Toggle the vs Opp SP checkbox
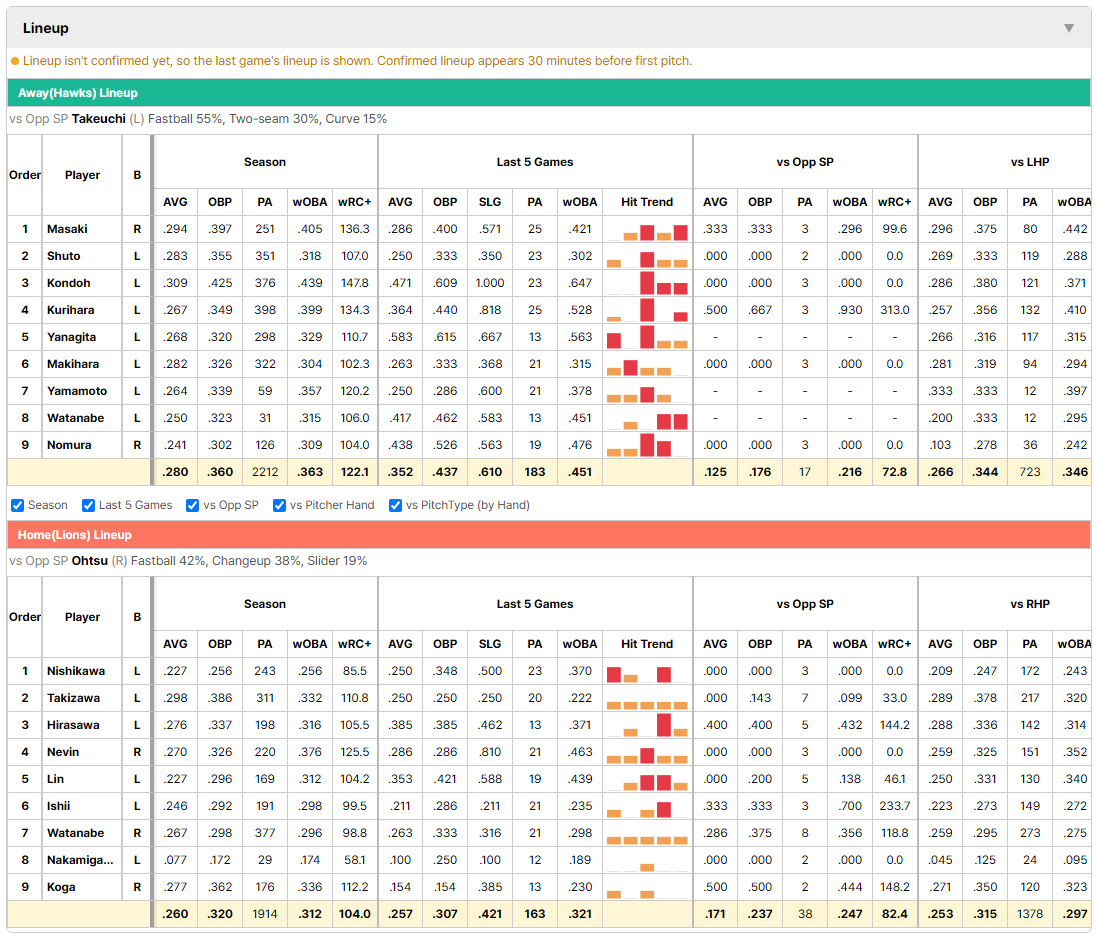The height and width of the screenshot is (939, 1098). 193,506
